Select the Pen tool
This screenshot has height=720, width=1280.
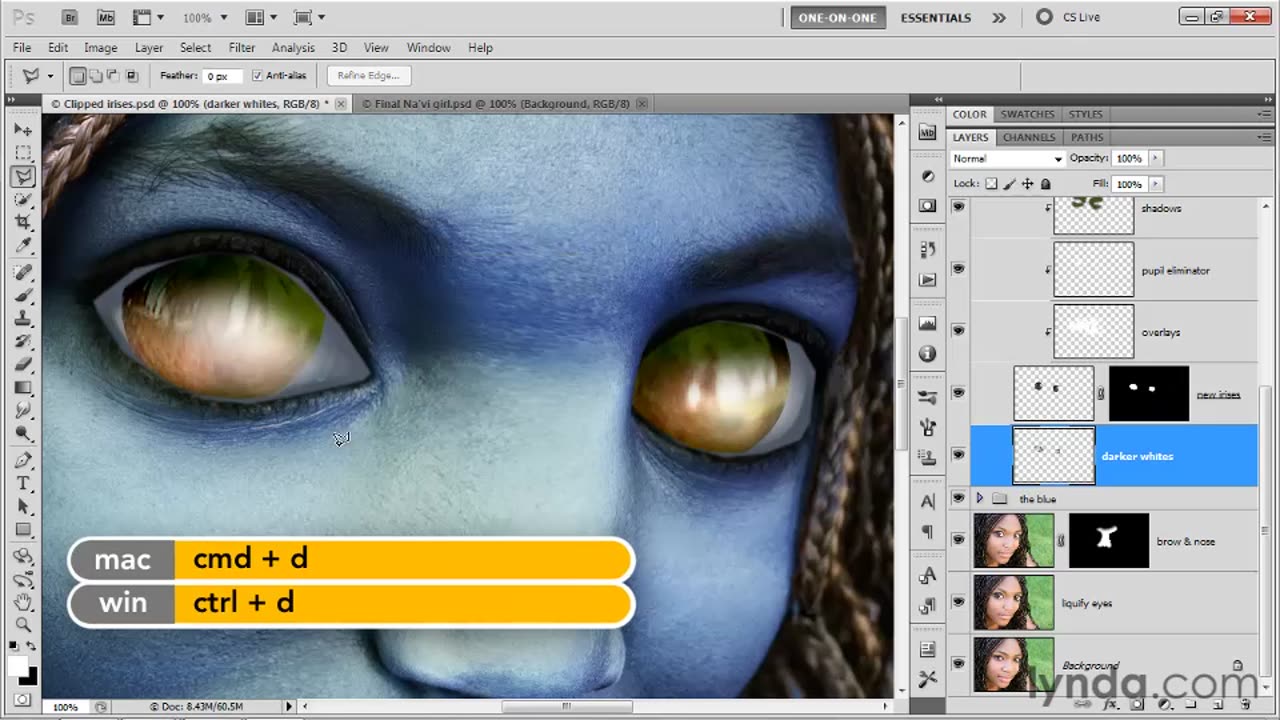23,461
